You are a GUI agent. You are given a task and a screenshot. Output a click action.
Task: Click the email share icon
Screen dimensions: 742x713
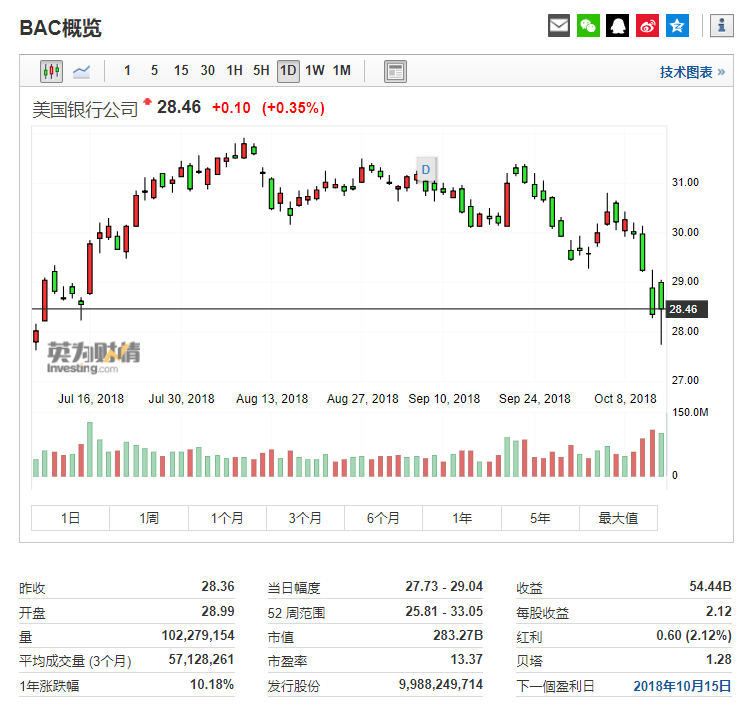(x=559, y=26)
